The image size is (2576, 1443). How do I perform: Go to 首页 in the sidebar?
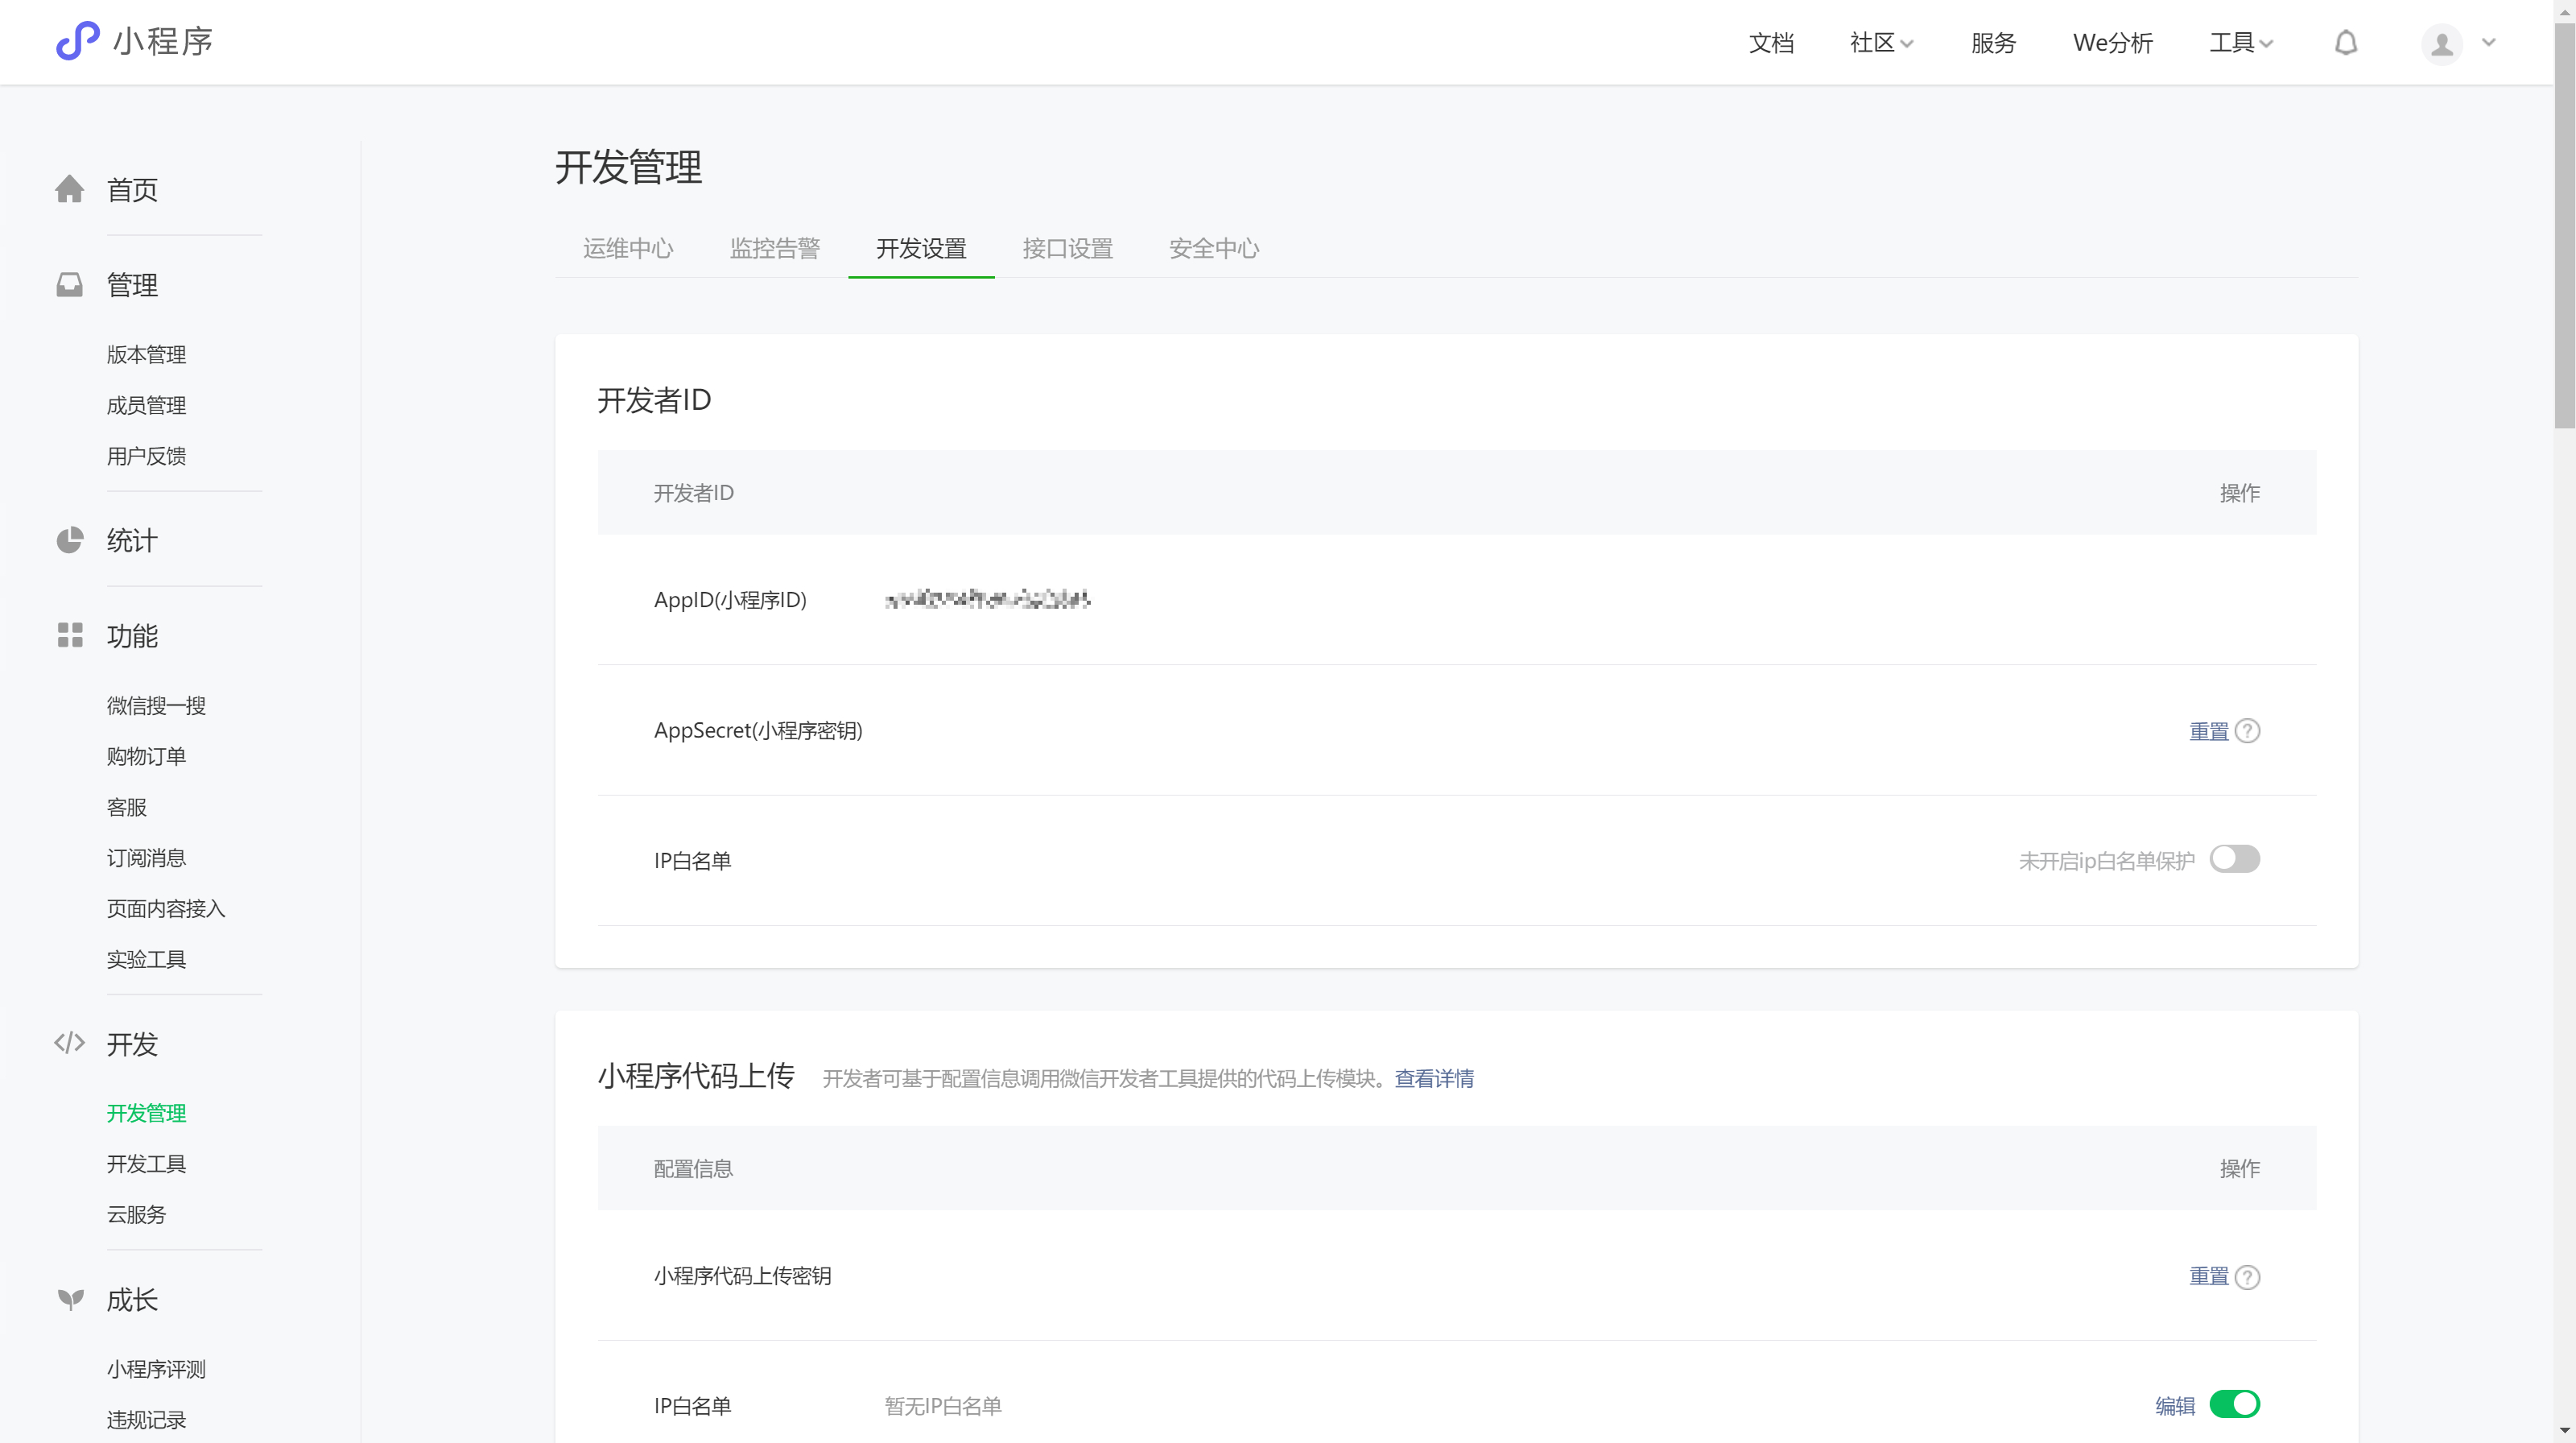coord(132,189)
